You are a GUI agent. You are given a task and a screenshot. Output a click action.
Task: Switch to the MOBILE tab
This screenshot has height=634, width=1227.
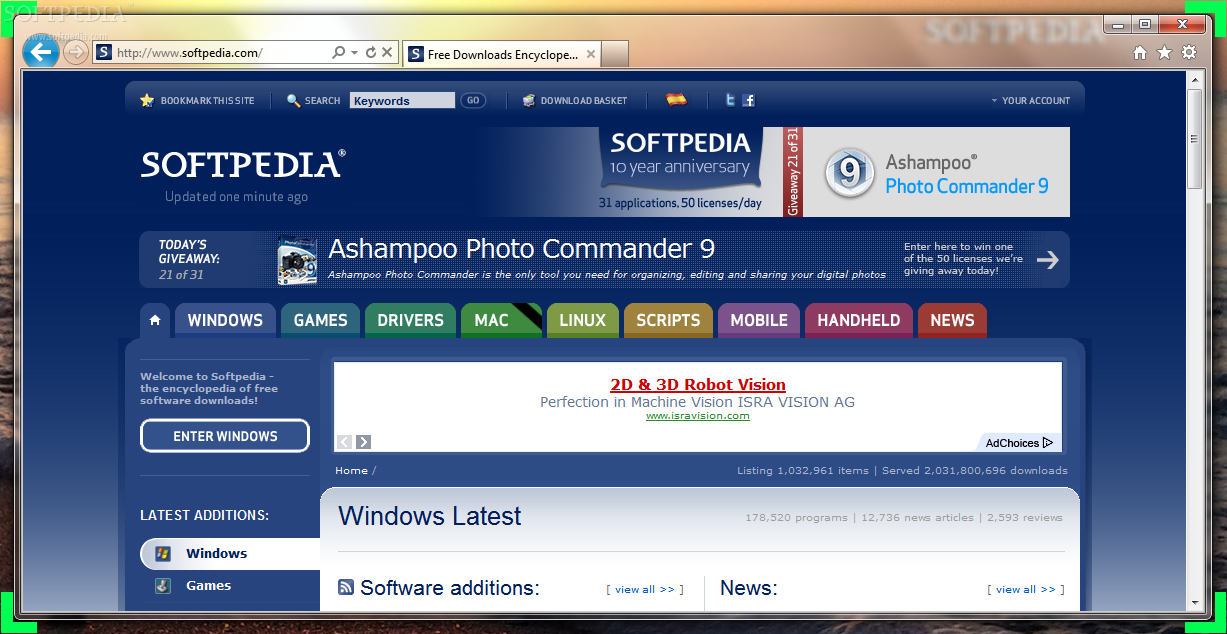[759, 320]
